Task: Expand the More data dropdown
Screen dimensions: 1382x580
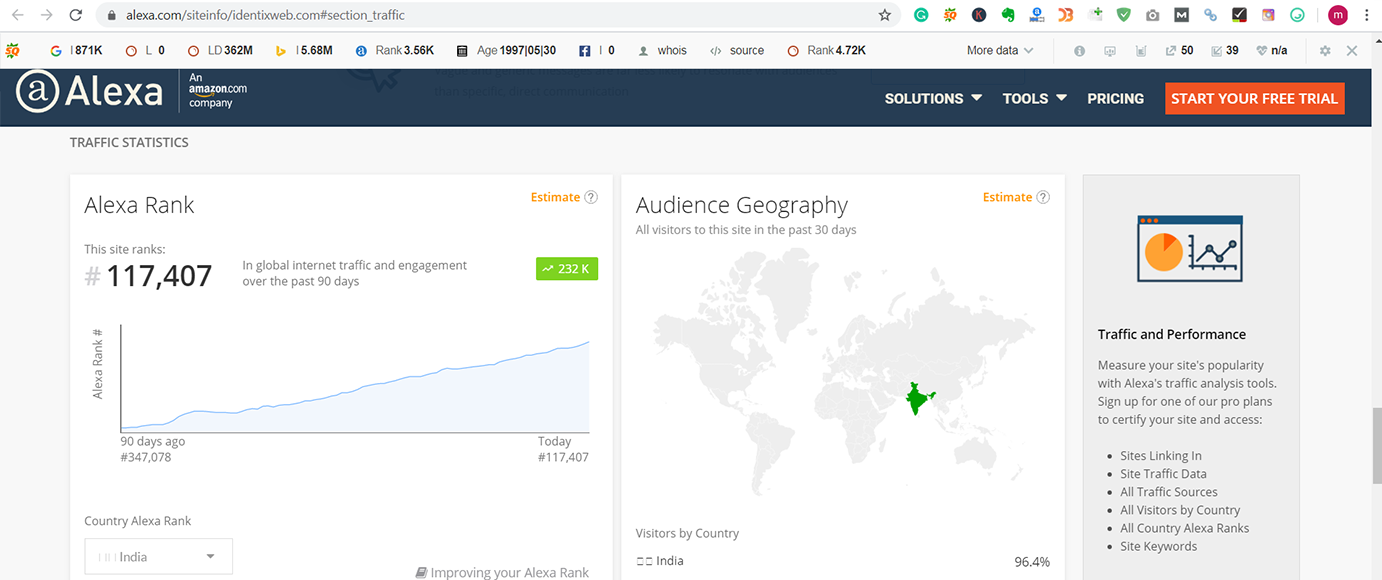Action: click(1000, 51)
